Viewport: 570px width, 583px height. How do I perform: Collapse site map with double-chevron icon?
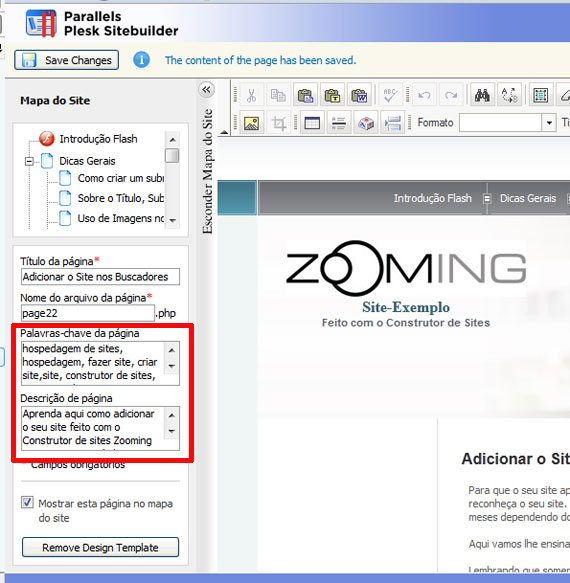click(x=206, y=90)
